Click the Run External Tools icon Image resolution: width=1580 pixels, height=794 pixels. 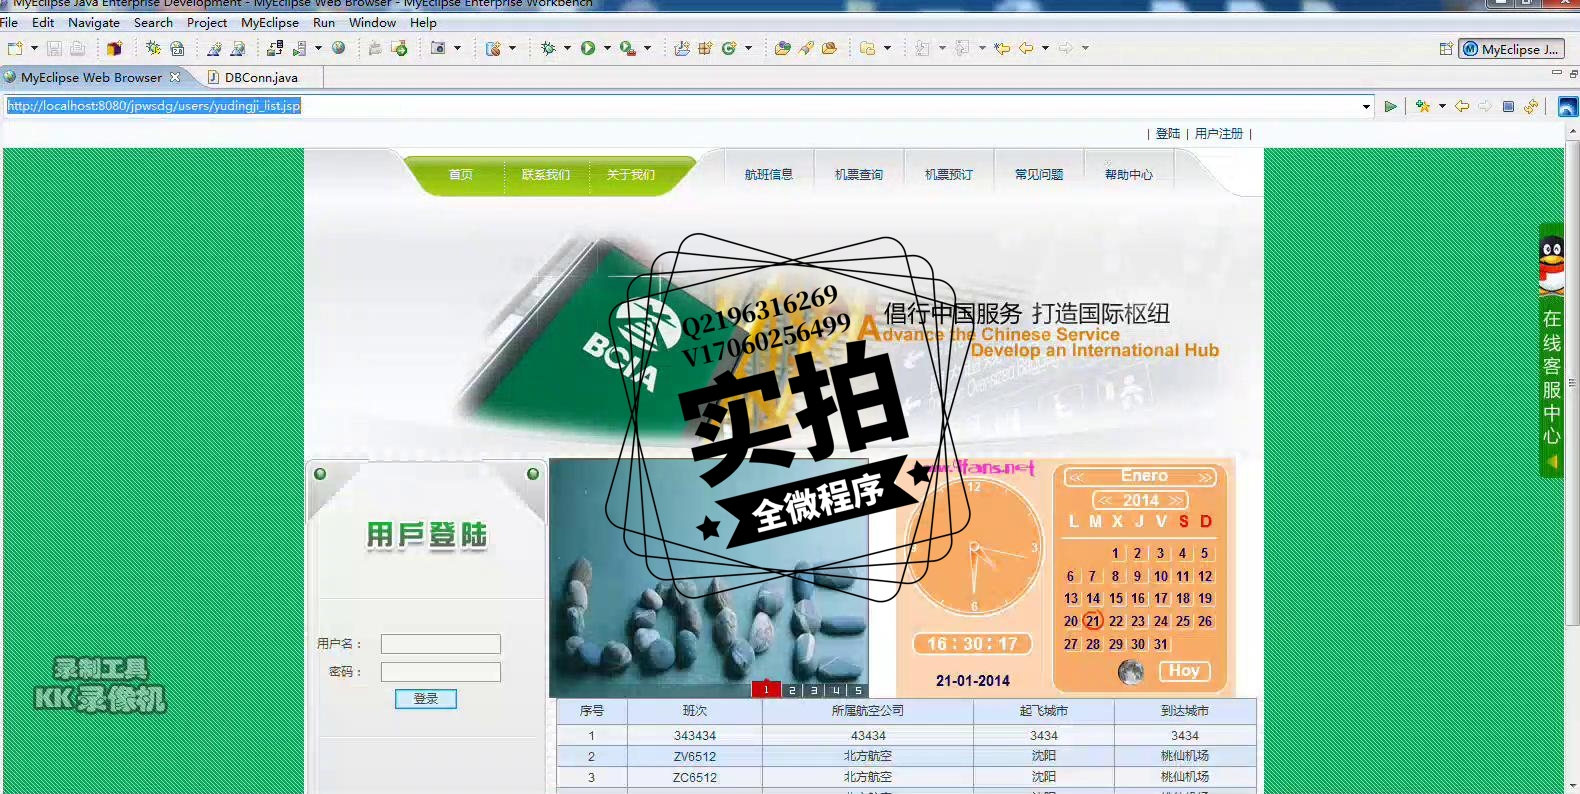tap(627, 48)
